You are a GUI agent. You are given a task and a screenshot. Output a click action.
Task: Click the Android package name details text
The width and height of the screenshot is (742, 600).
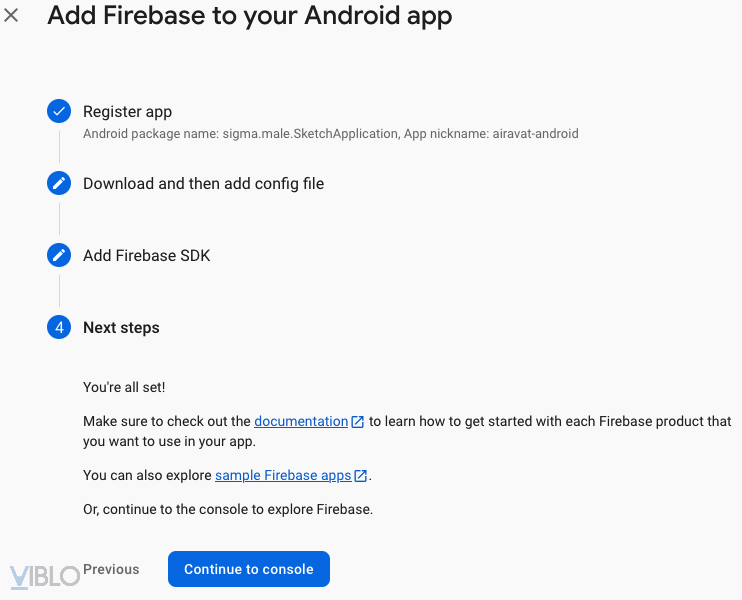click(x=330, y=134)
